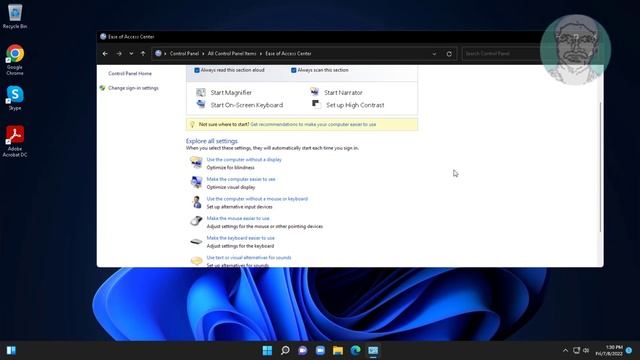This screenshot has width=640, height=360.
Task: Choose Start On-Screen Keyboard
Action: (247, 105)
